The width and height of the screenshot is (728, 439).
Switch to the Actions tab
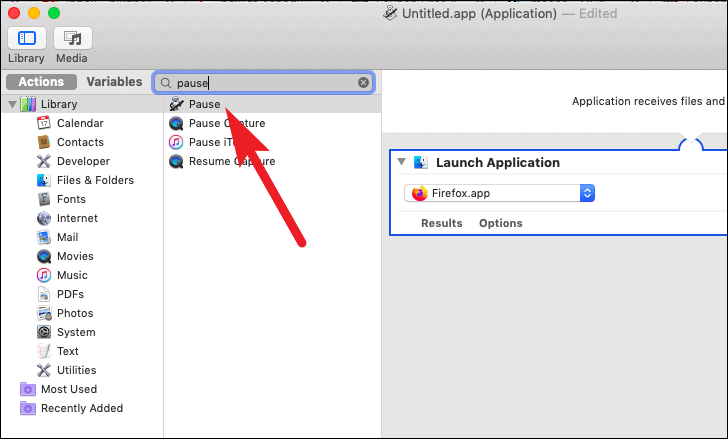41,82
